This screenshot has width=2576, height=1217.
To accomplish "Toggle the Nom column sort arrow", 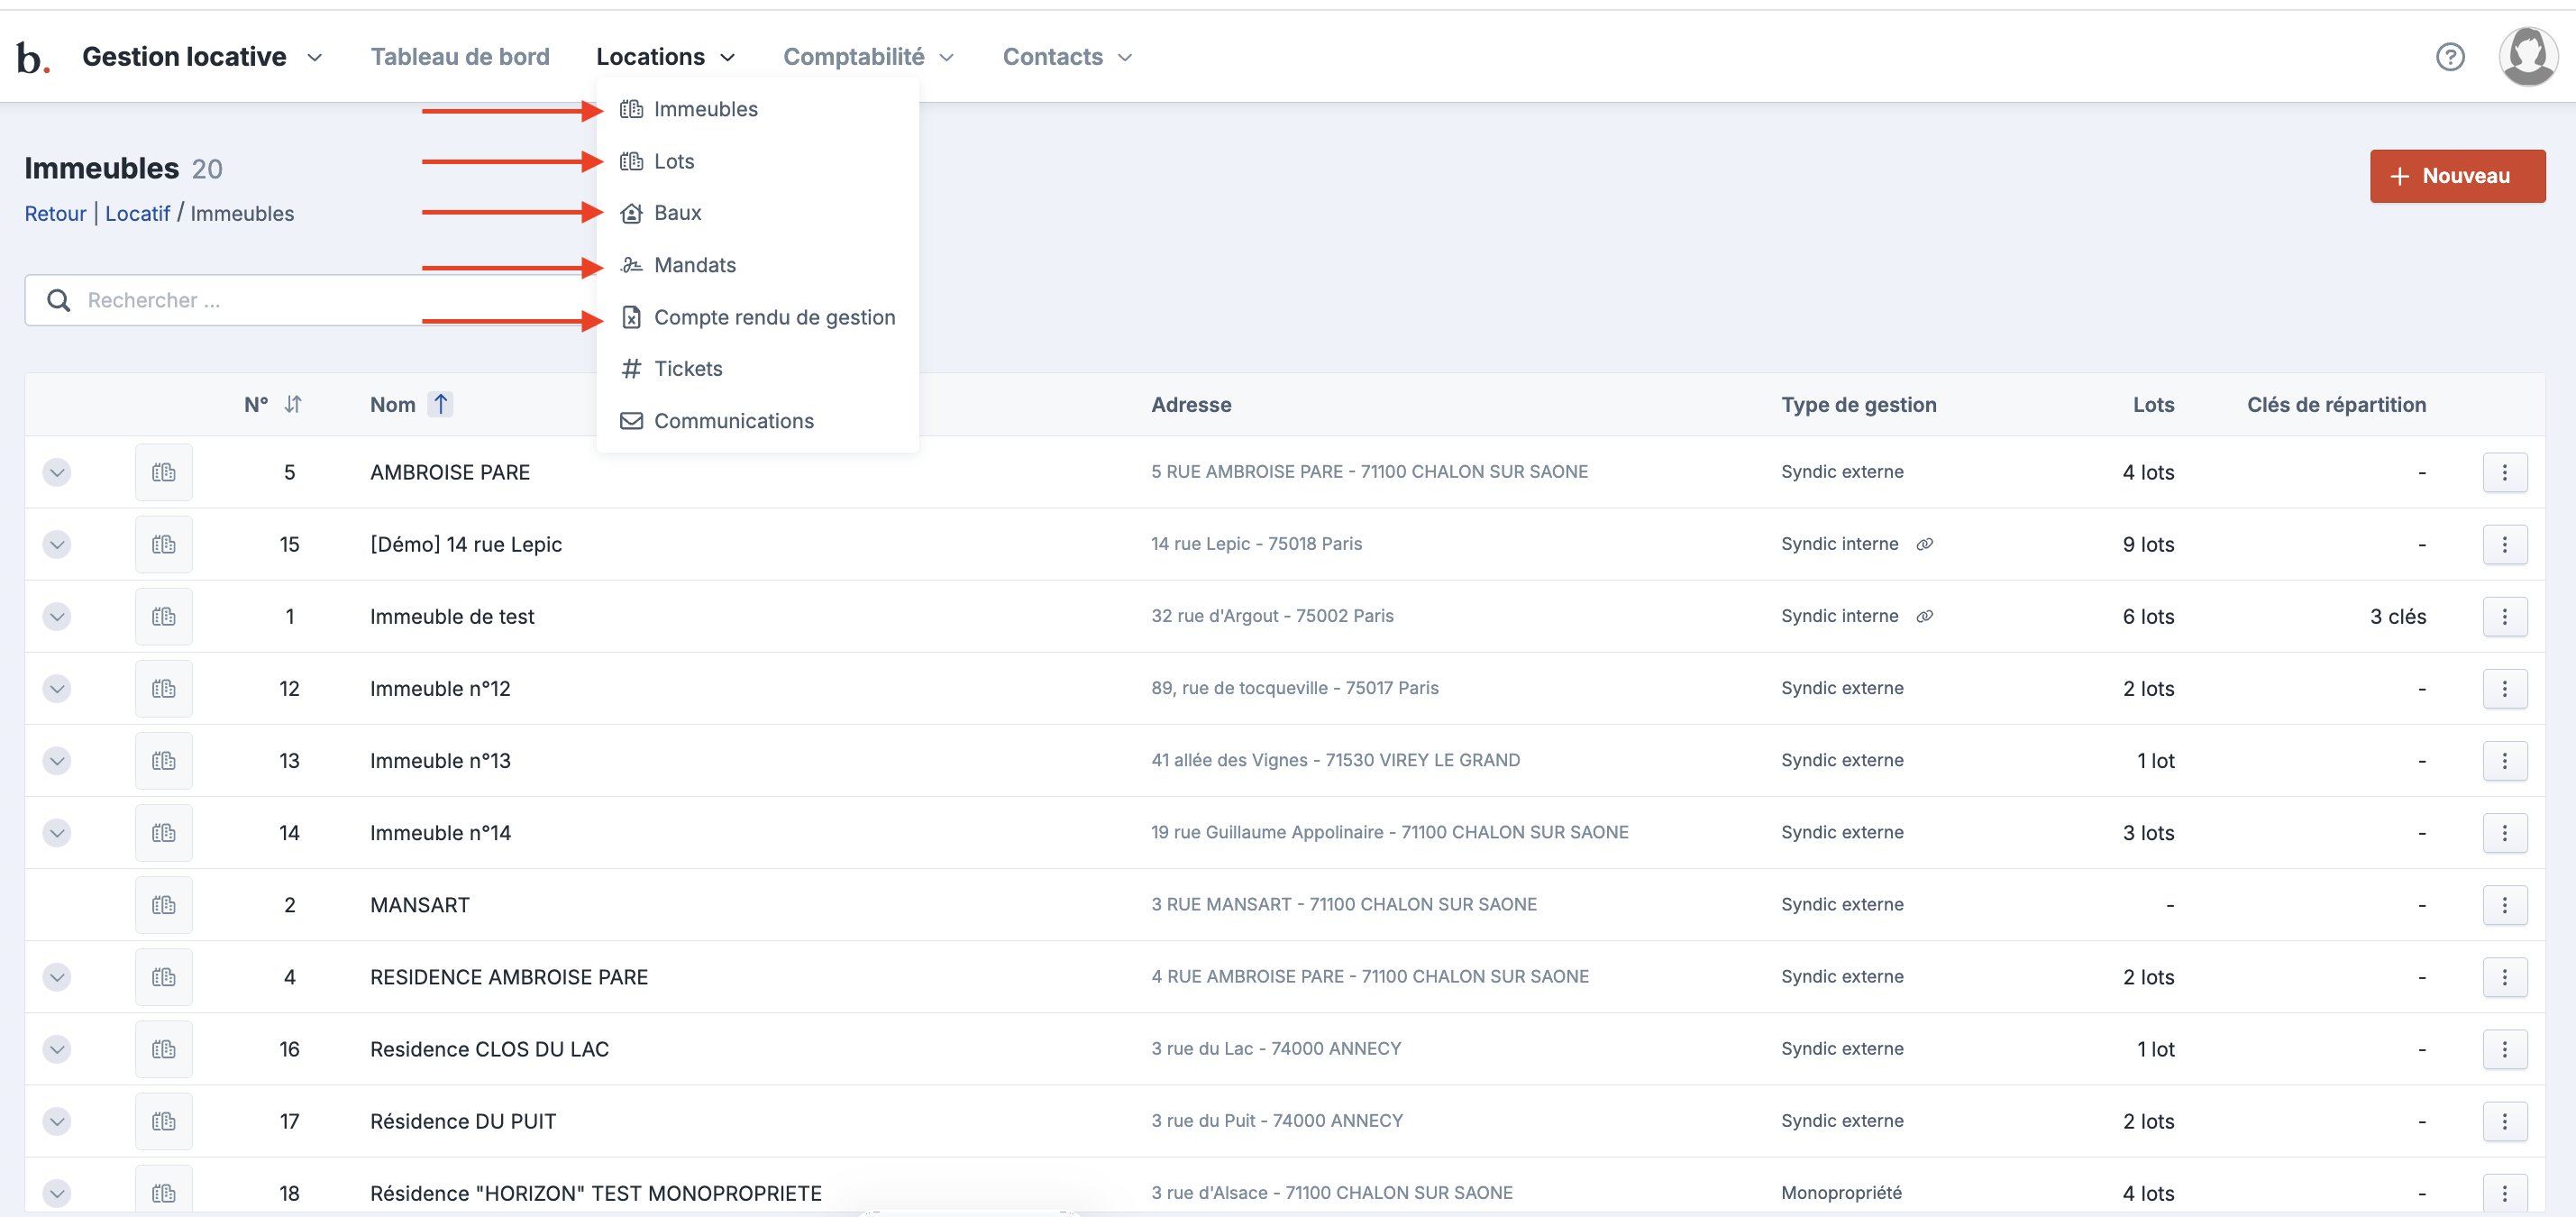I will tap(440, 404).
